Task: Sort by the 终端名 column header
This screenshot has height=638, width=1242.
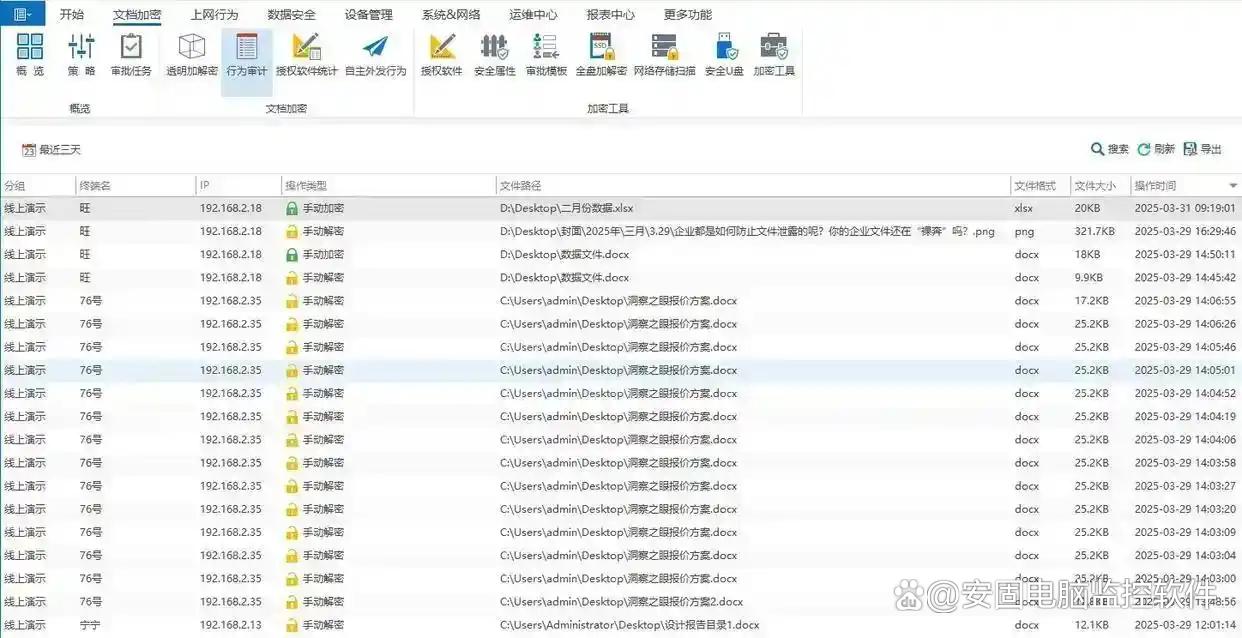Action: coord(136,186)
